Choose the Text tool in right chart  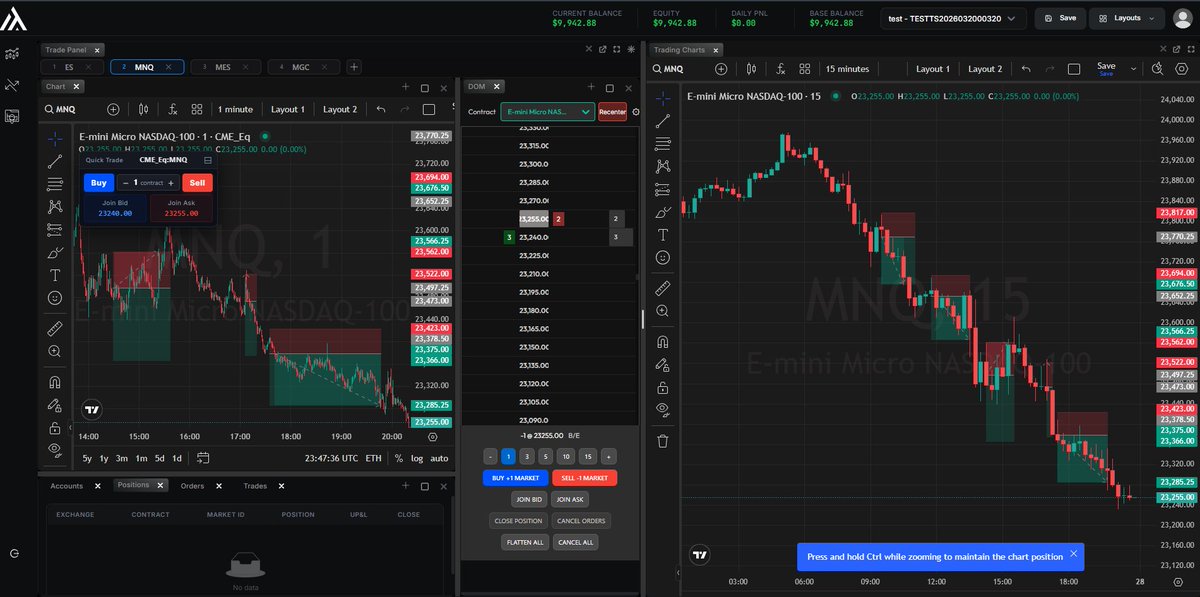point(662,235)
